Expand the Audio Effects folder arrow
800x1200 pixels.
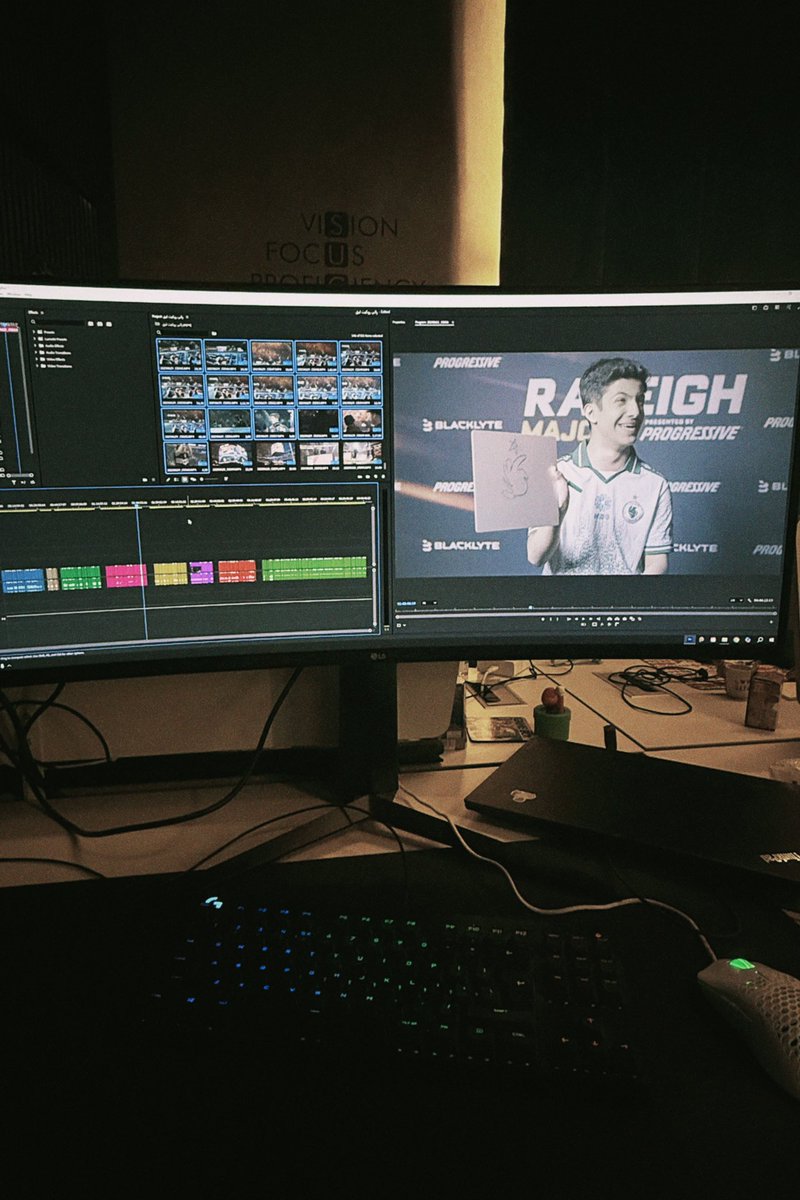point(35,346)
